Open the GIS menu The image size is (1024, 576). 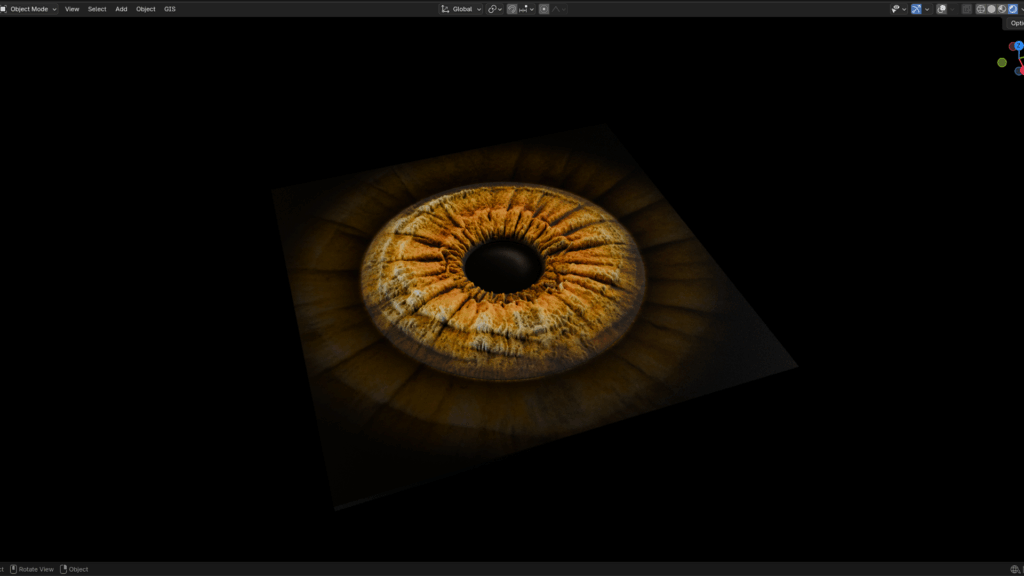(x=170, y=9)
